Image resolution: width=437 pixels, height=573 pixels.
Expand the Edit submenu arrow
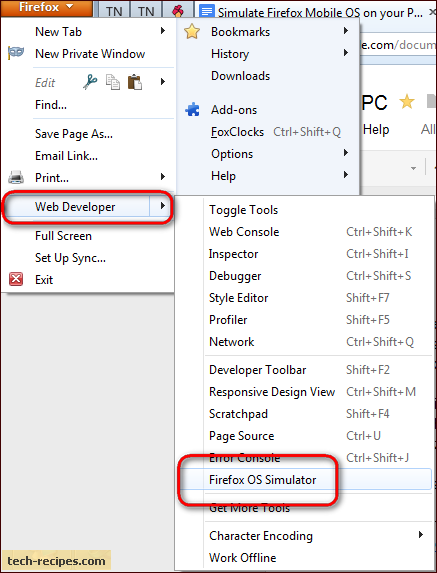point(163,81)
